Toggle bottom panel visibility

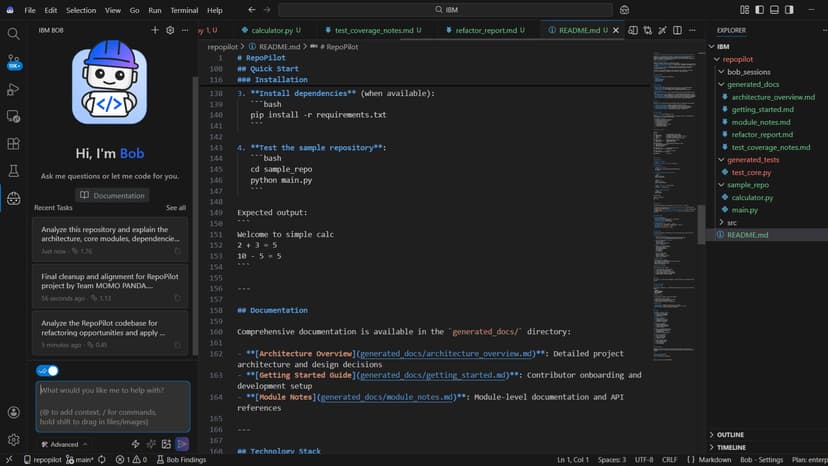[x=774, y=10]
